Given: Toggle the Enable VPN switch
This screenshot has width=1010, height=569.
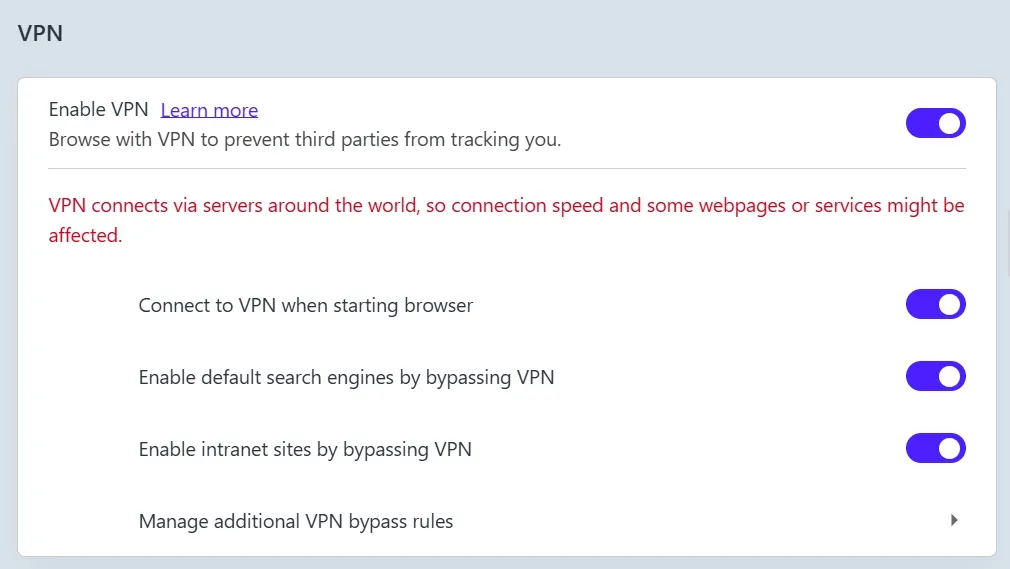Looking at the screenshot, I should (935, 123).
